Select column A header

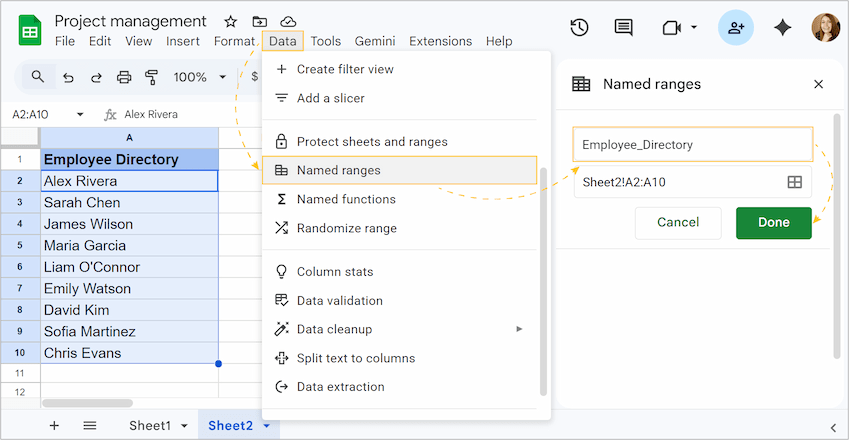coord(129,137)
